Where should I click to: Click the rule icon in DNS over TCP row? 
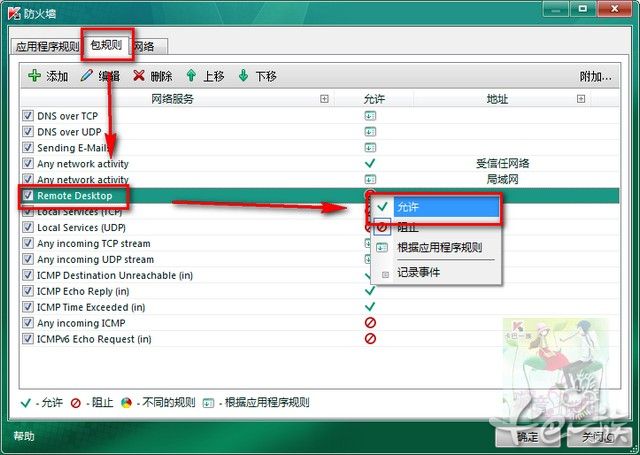(370, 116)
